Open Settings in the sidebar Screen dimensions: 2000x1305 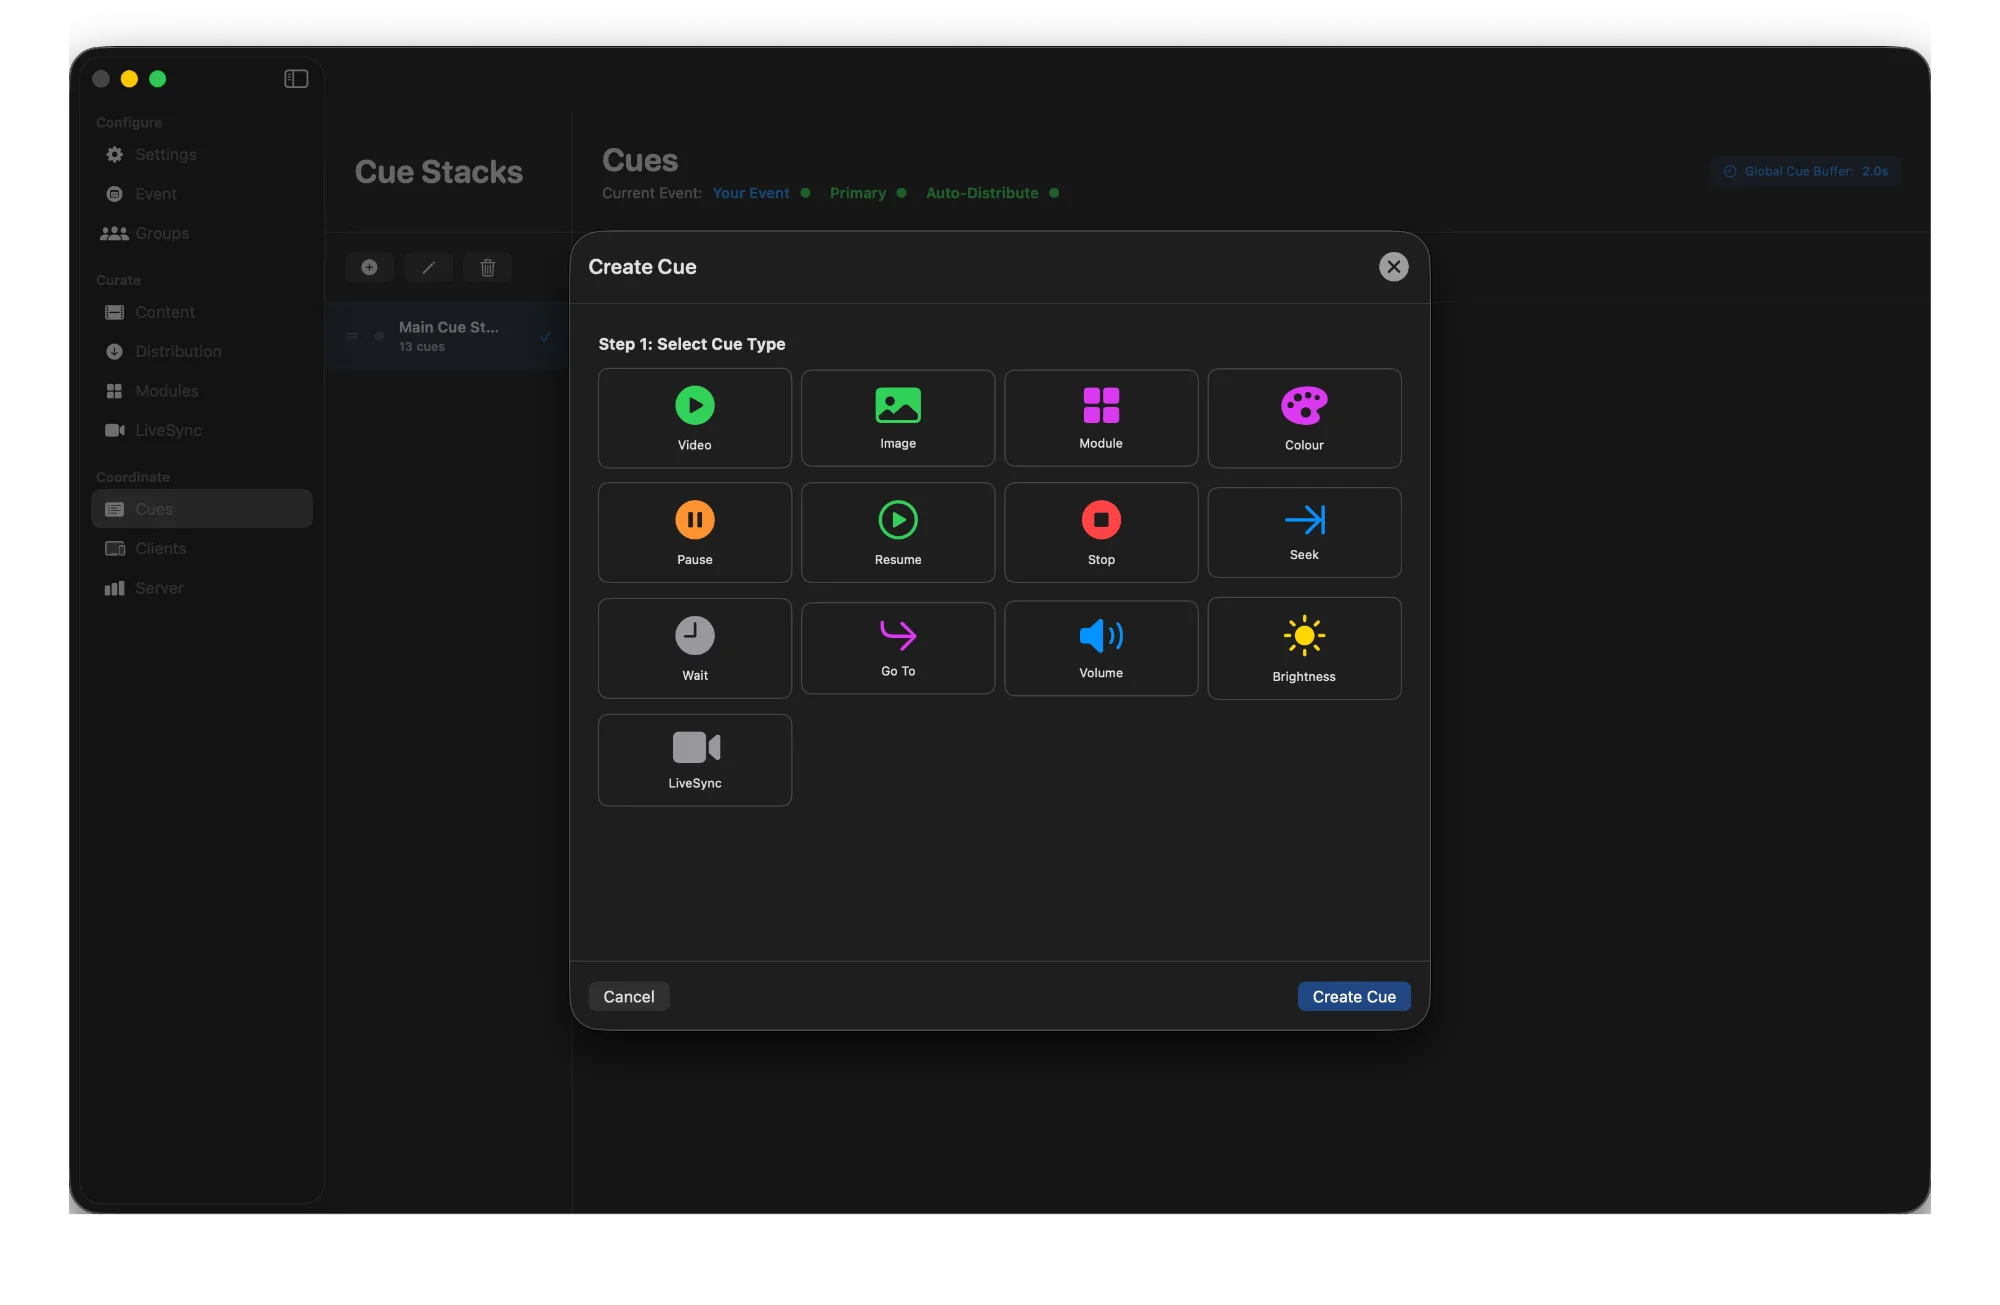coord(165,154)
